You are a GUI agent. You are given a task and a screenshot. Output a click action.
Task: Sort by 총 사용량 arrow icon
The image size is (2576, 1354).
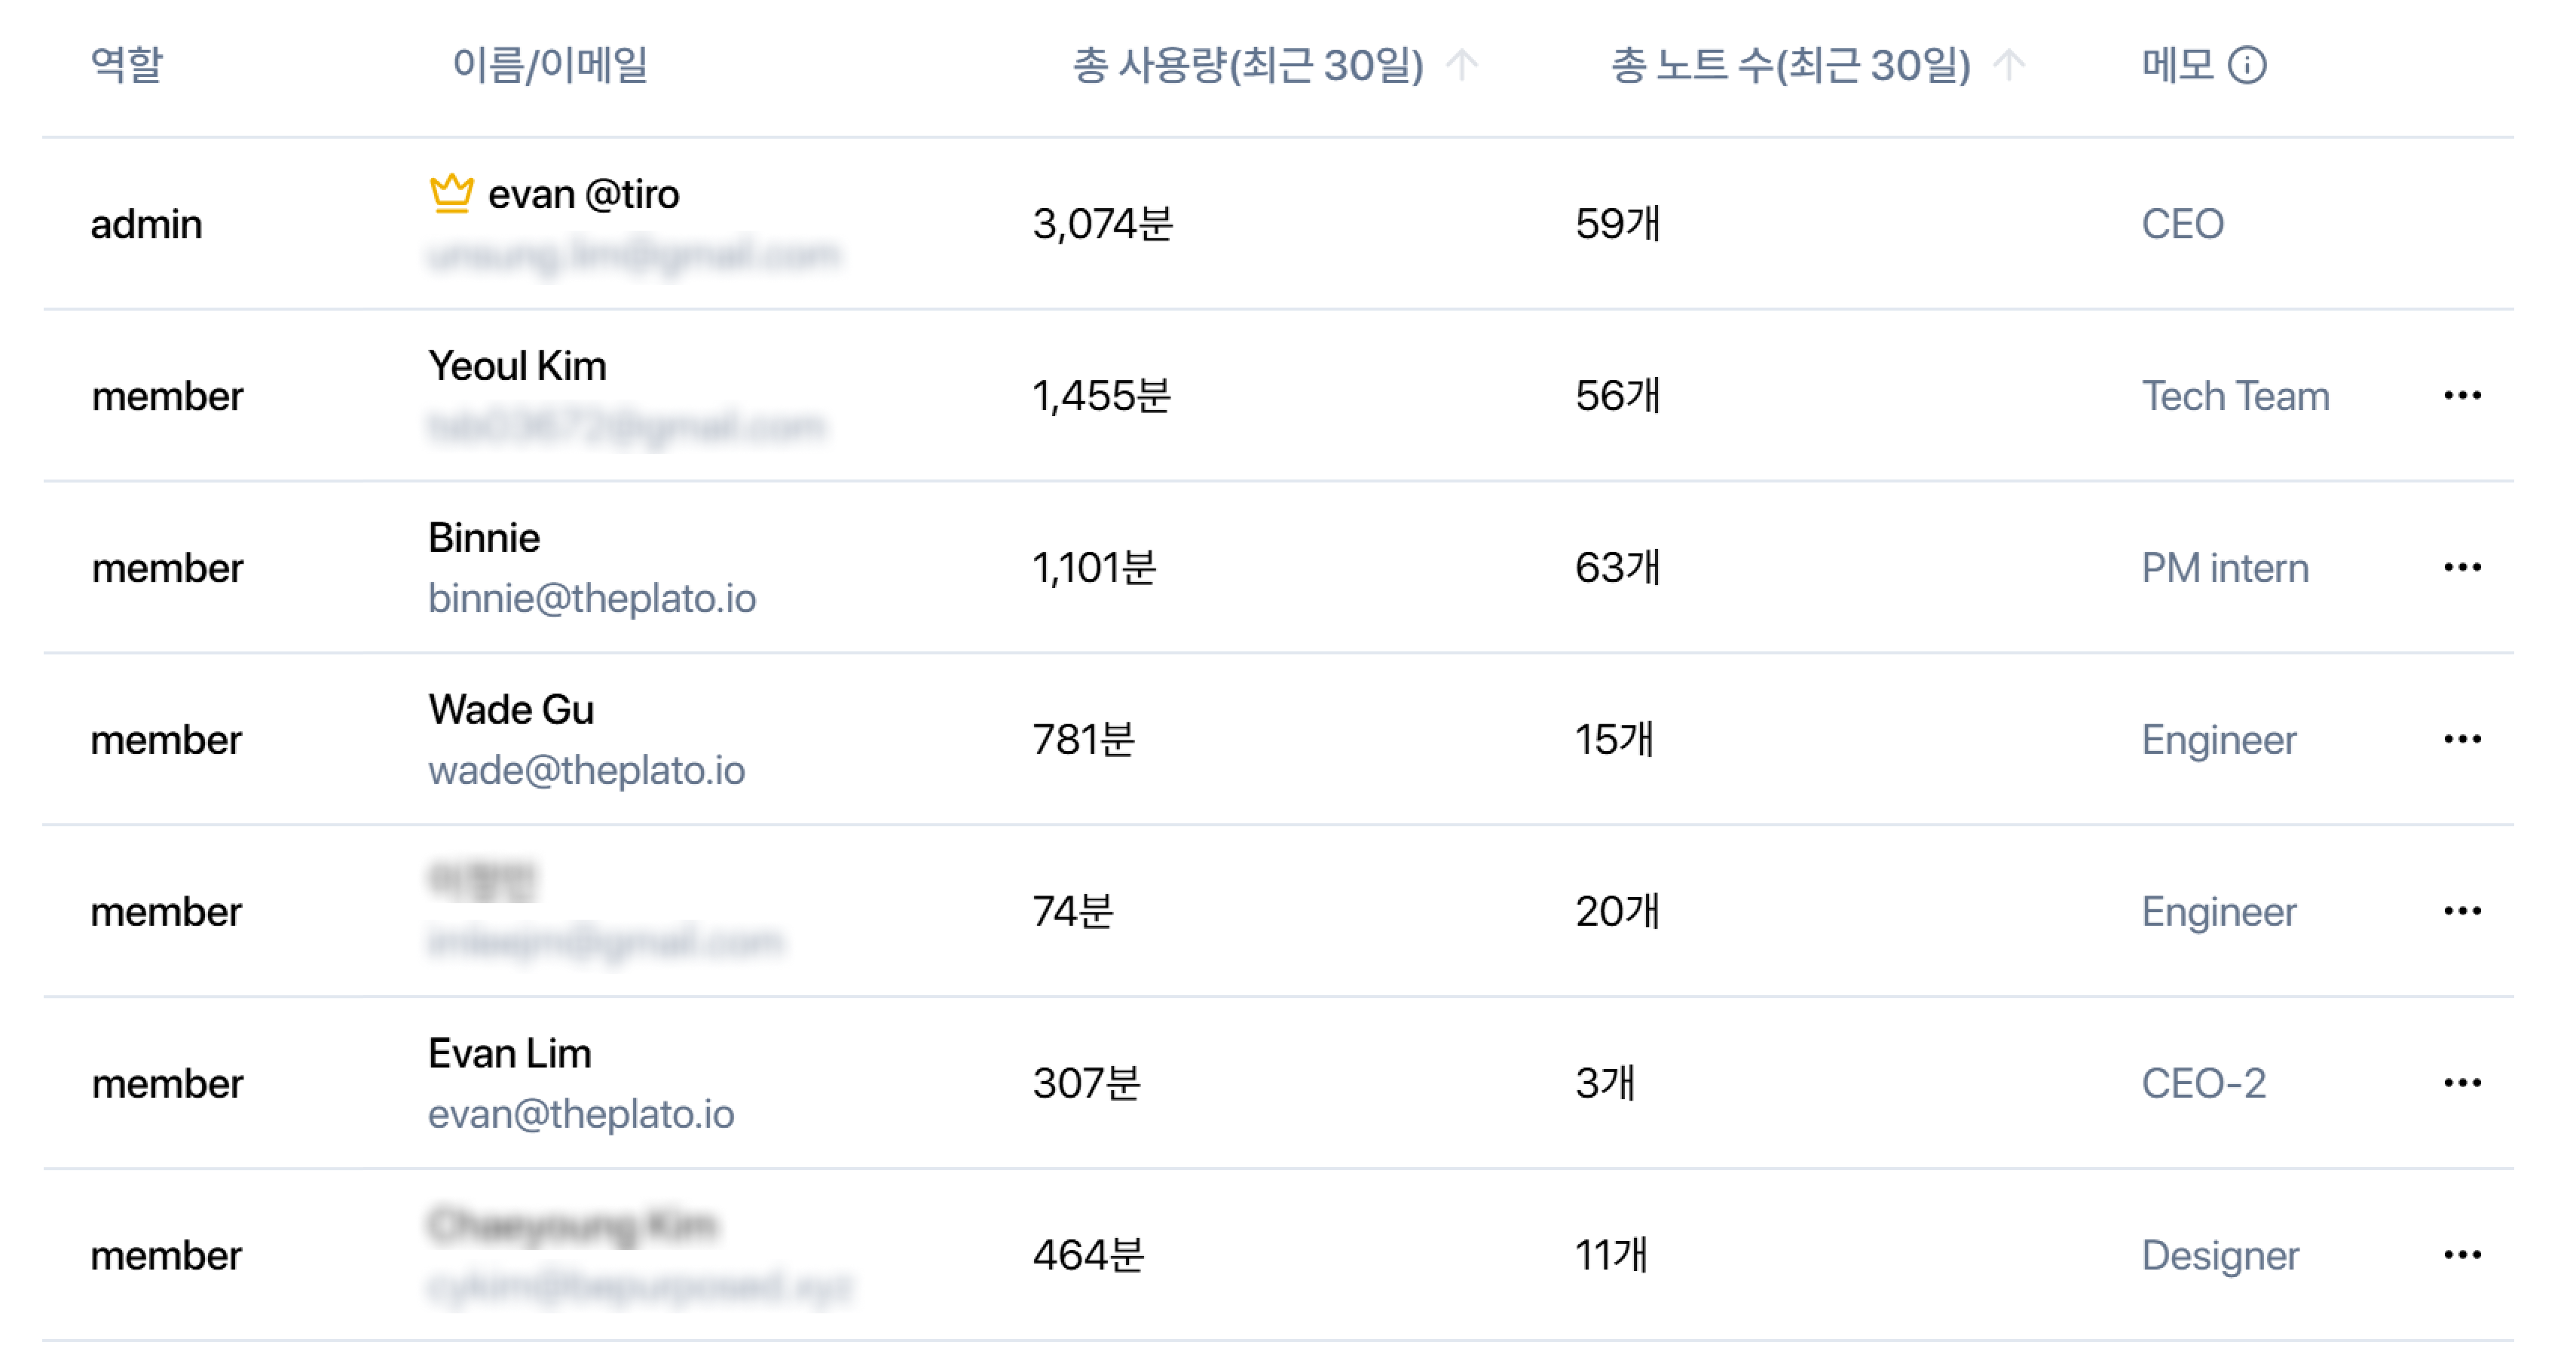tap(1462, 66)
